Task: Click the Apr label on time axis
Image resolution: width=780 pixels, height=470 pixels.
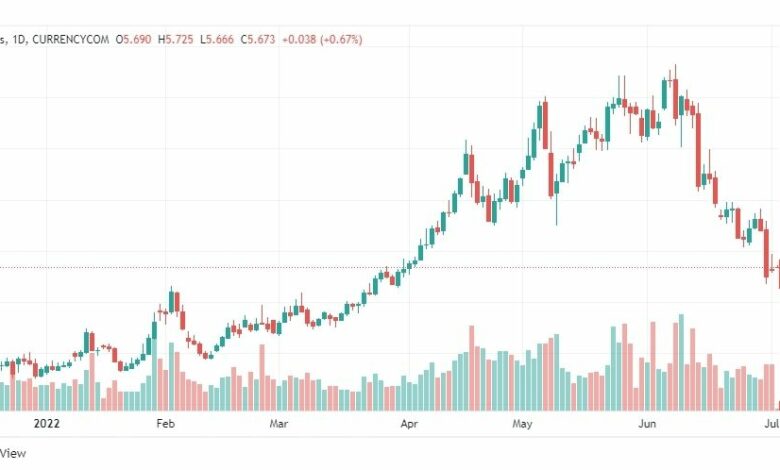Action: [409, 424]
